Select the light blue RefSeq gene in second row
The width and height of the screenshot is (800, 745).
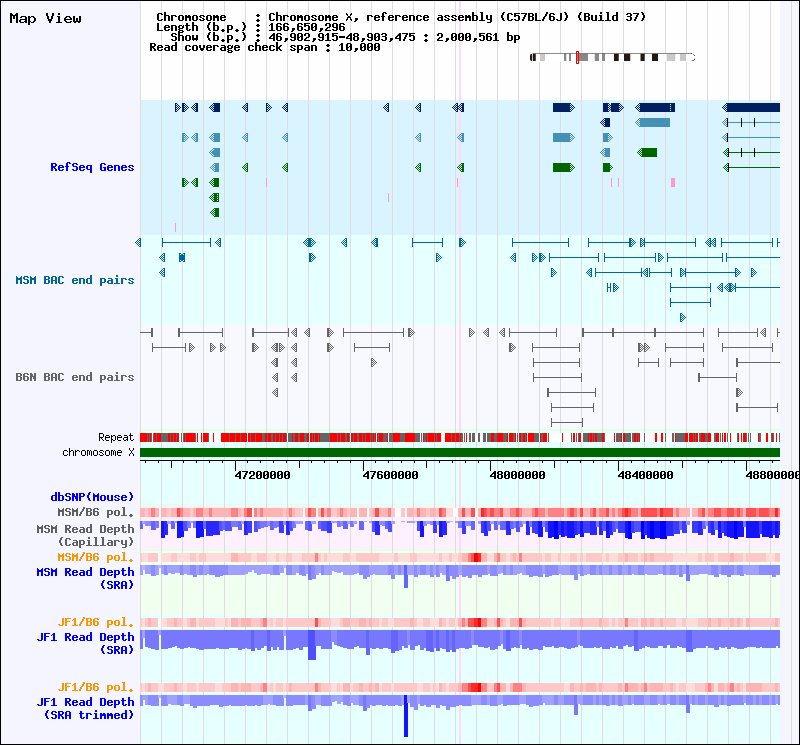pyautogui.click(x=653, y=122)
